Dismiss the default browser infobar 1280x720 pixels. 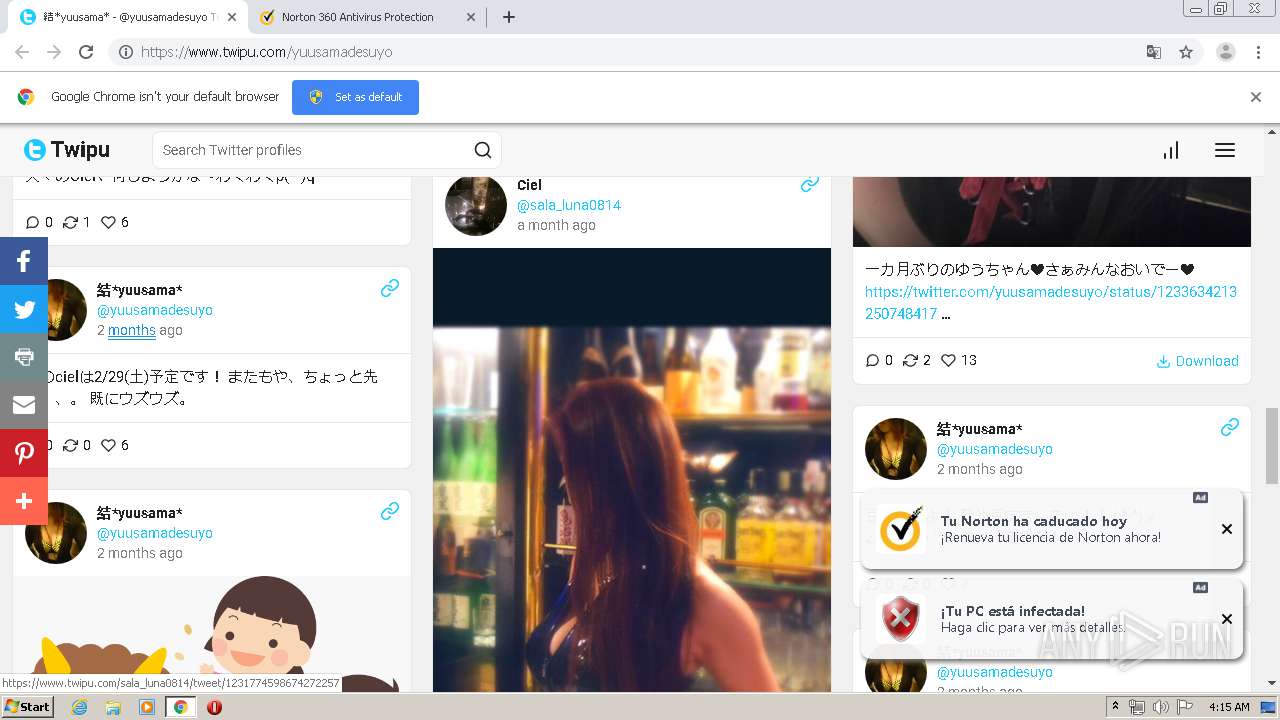[x=1256, y=97]
